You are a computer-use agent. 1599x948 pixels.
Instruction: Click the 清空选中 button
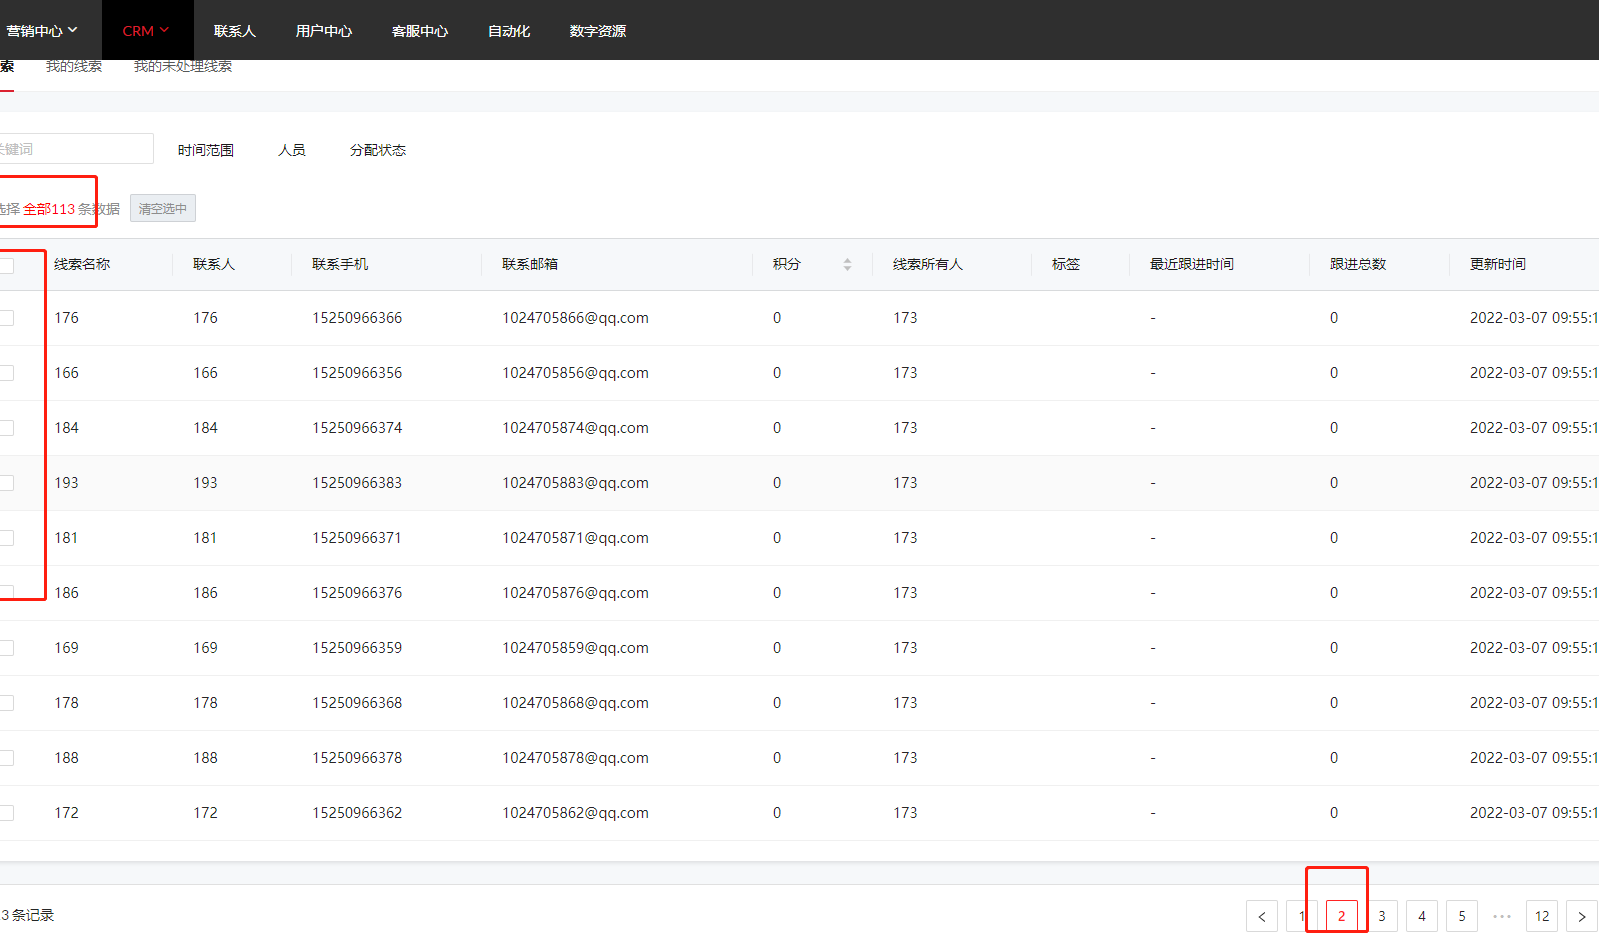pos(163,208)
